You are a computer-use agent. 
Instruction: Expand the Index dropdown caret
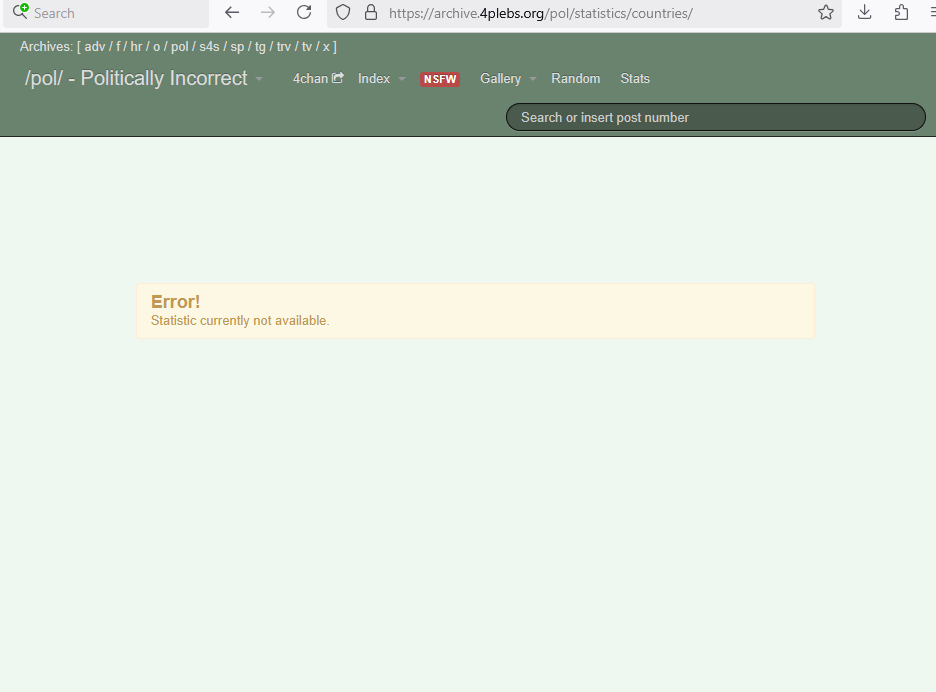click(402, 79)
